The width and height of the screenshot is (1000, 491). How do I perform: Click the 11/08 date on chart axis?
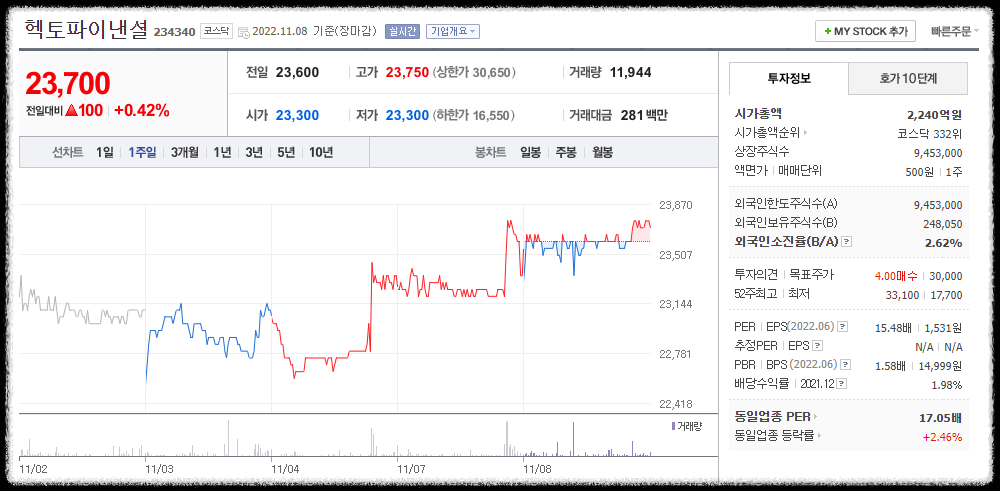pos(538,469)
